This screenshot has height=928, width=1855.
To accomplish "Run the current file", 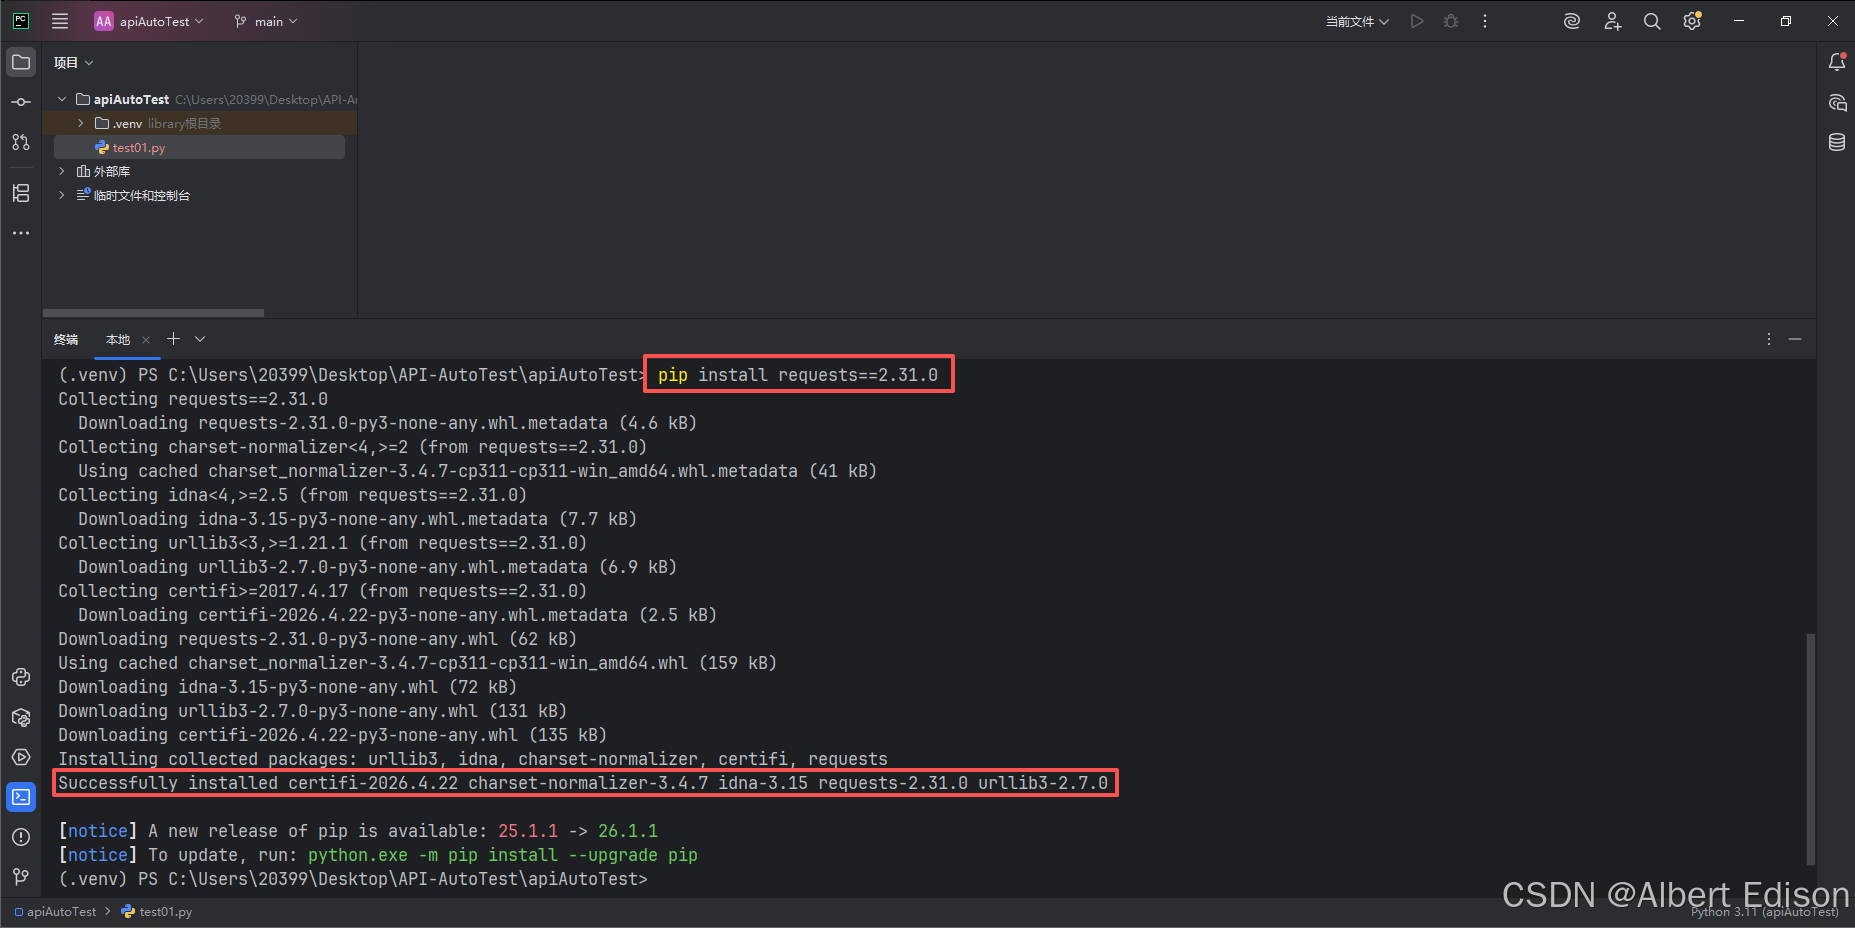I will [1417, 21].
